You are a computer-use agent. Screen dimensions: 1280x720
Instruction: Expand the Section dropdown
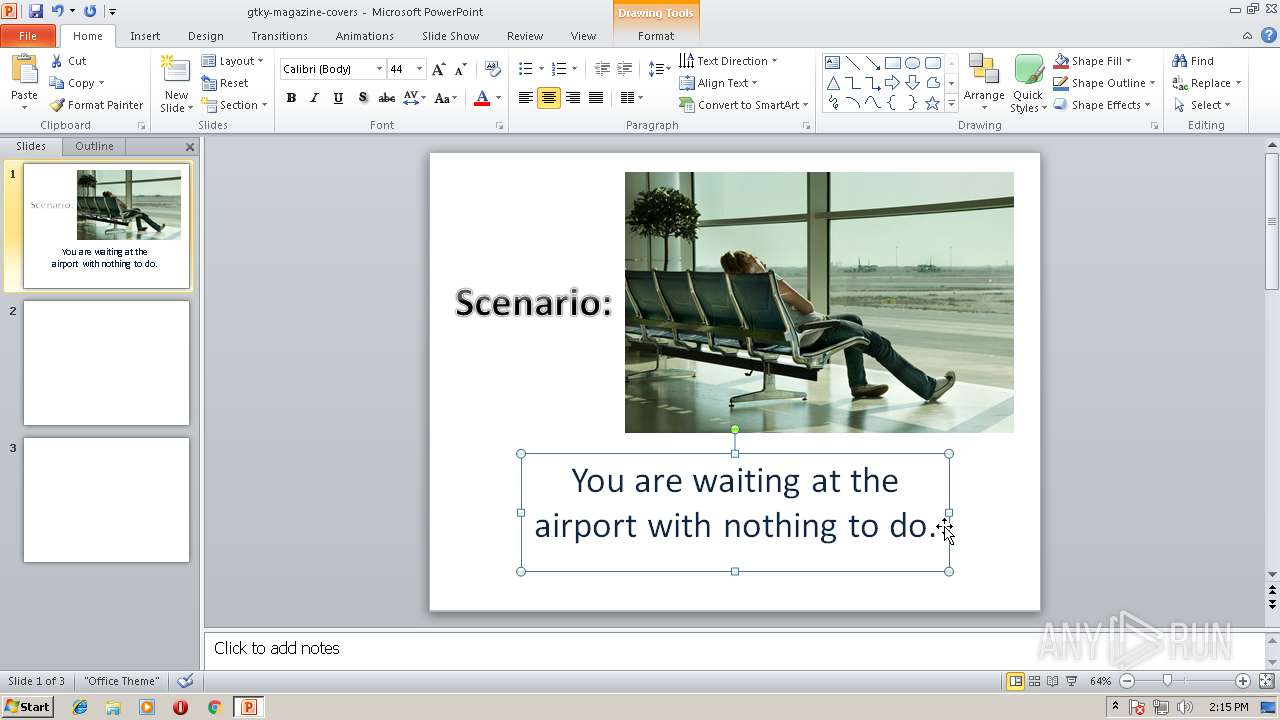coord(234,105)
